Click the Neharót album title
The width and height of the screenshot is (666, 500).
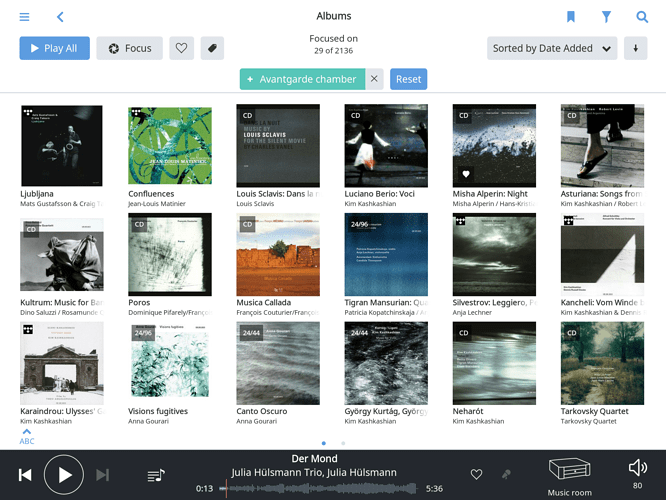coord(468,412)
